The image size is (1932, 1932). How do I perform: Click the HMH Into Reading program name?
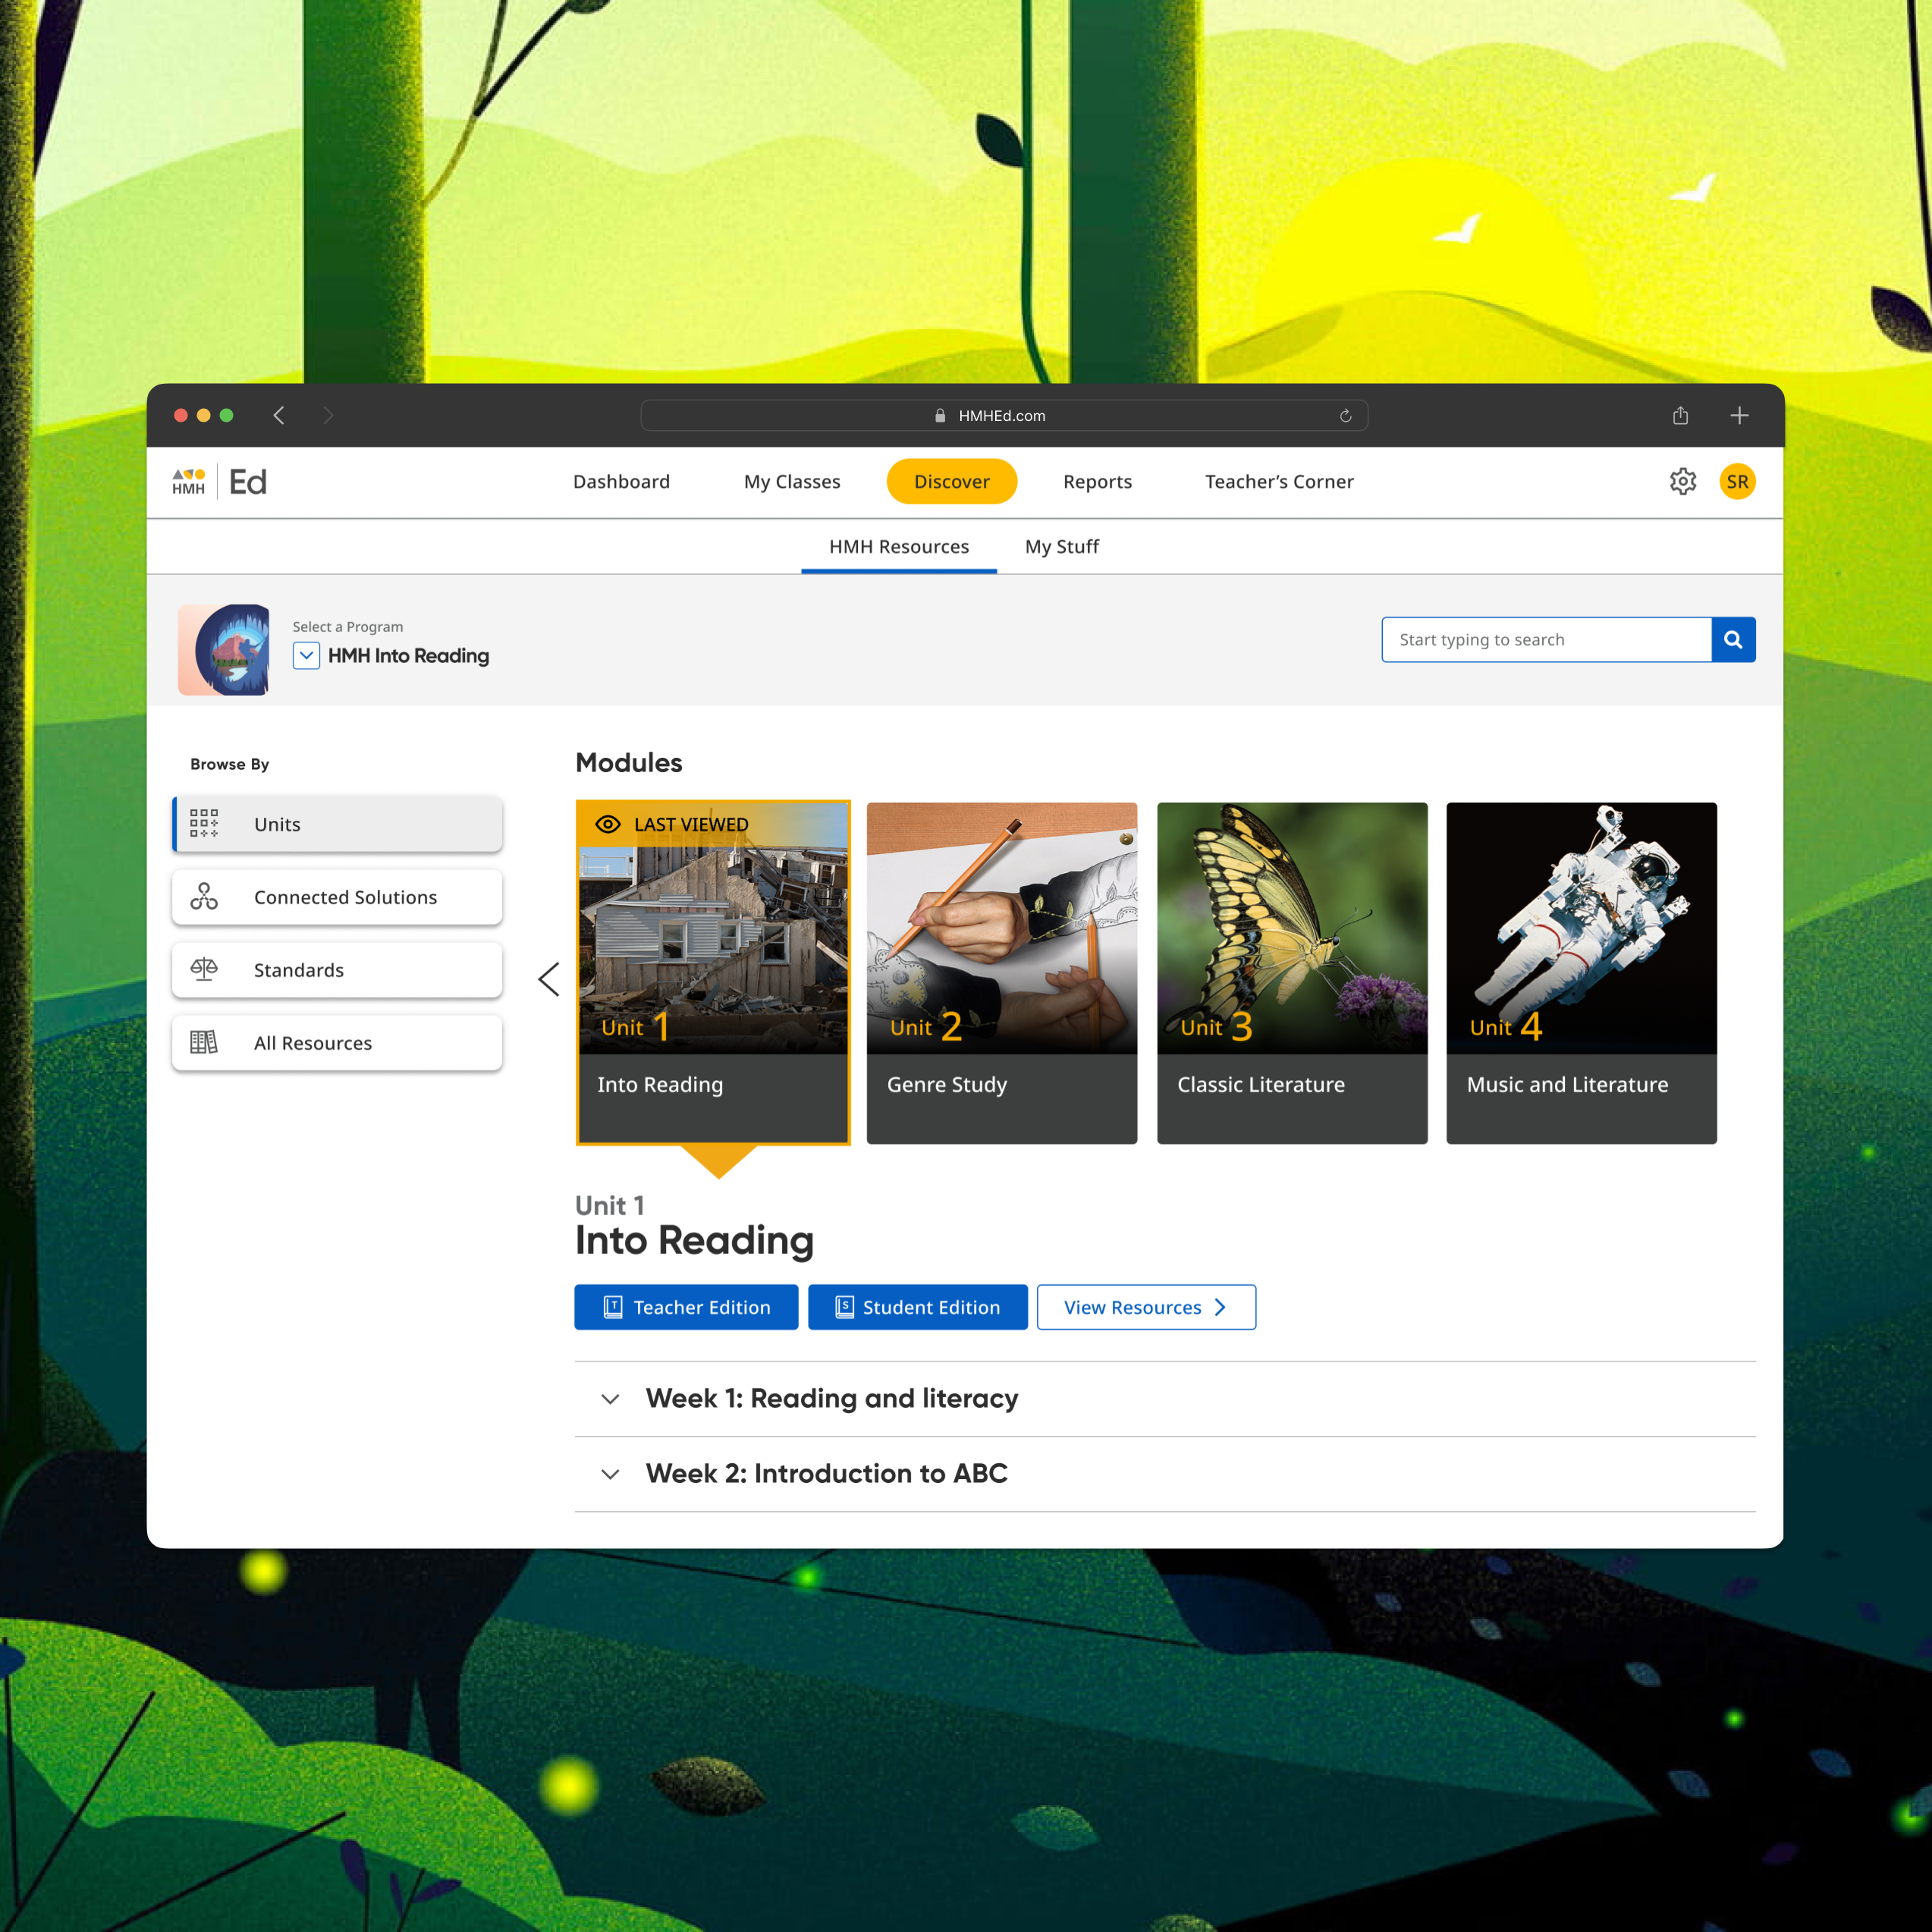tap(408, 656)
